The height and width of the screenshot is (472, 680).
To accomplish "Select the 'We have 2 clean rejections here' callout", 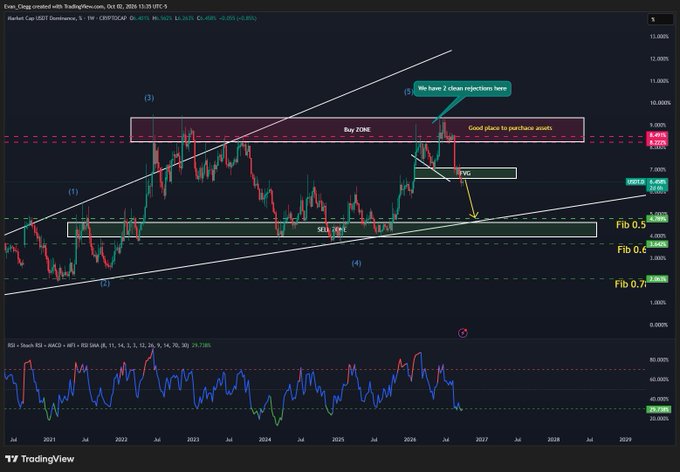I will coord(462,88).
